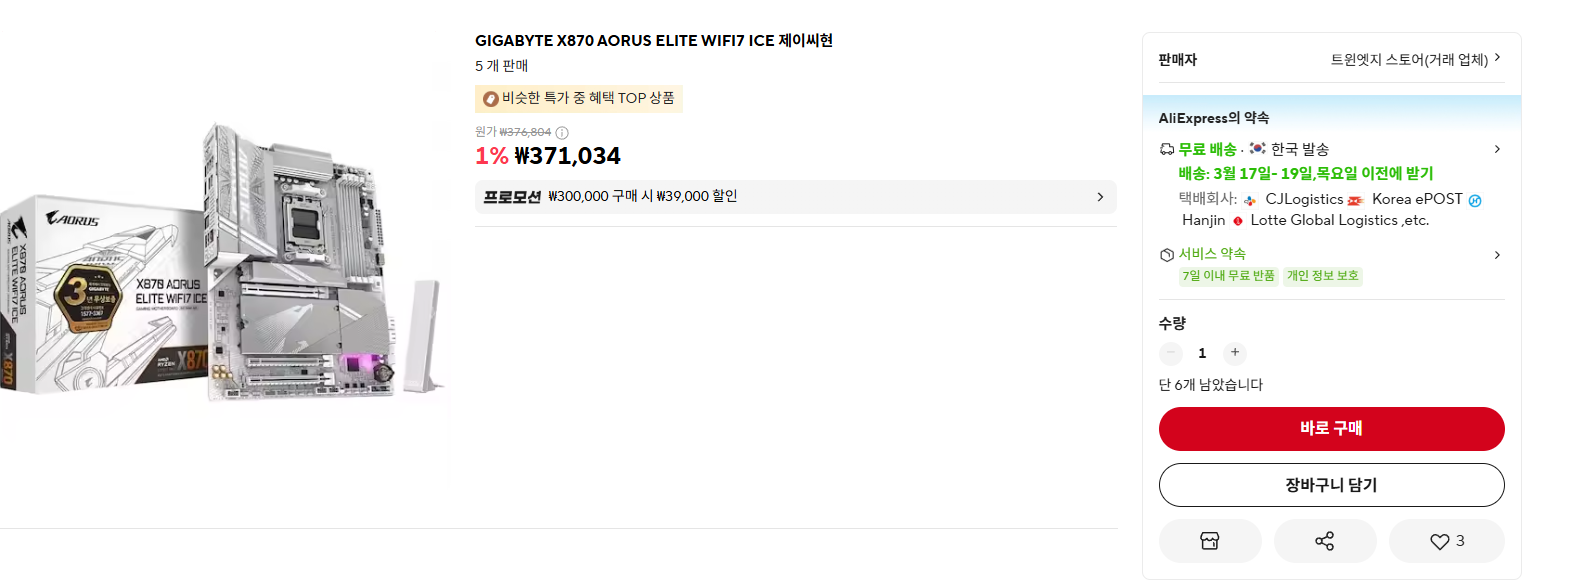Click the service promise shield icon
The image size is (1589, 580).
click(1166, 255)
